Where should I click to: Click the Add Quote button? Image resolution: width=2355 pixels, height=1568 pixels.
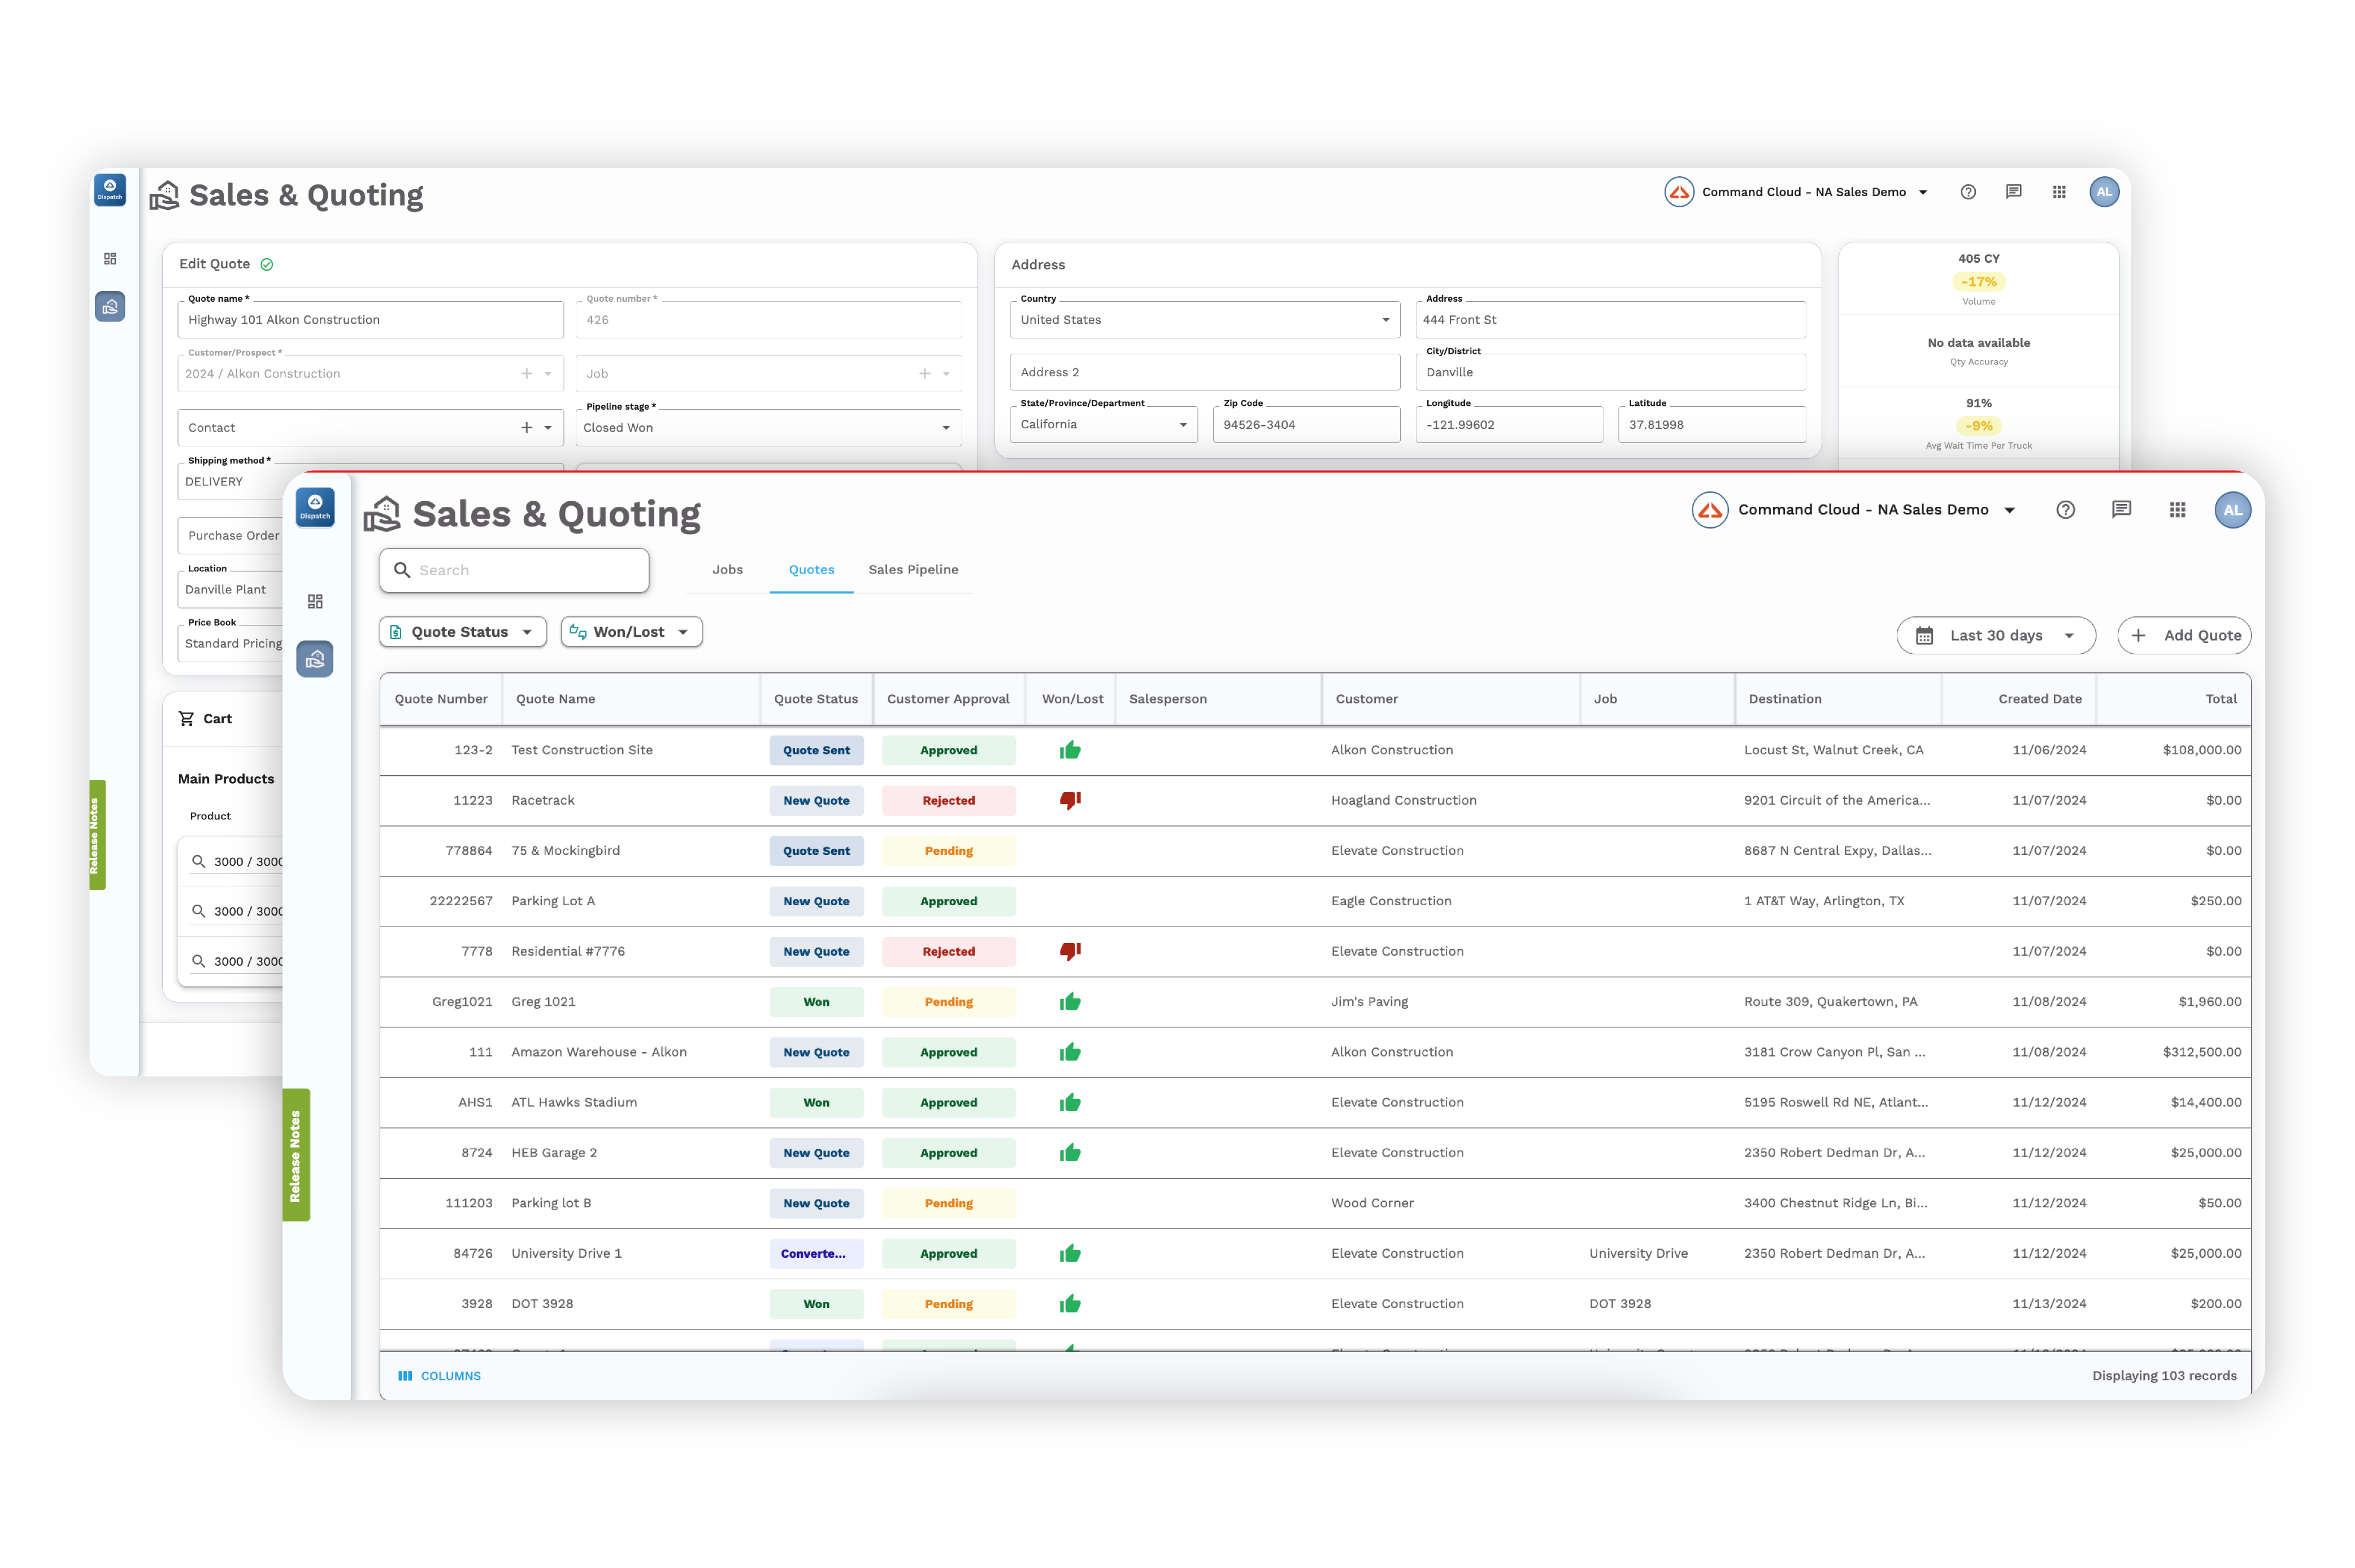click(x=2184, y=636)
